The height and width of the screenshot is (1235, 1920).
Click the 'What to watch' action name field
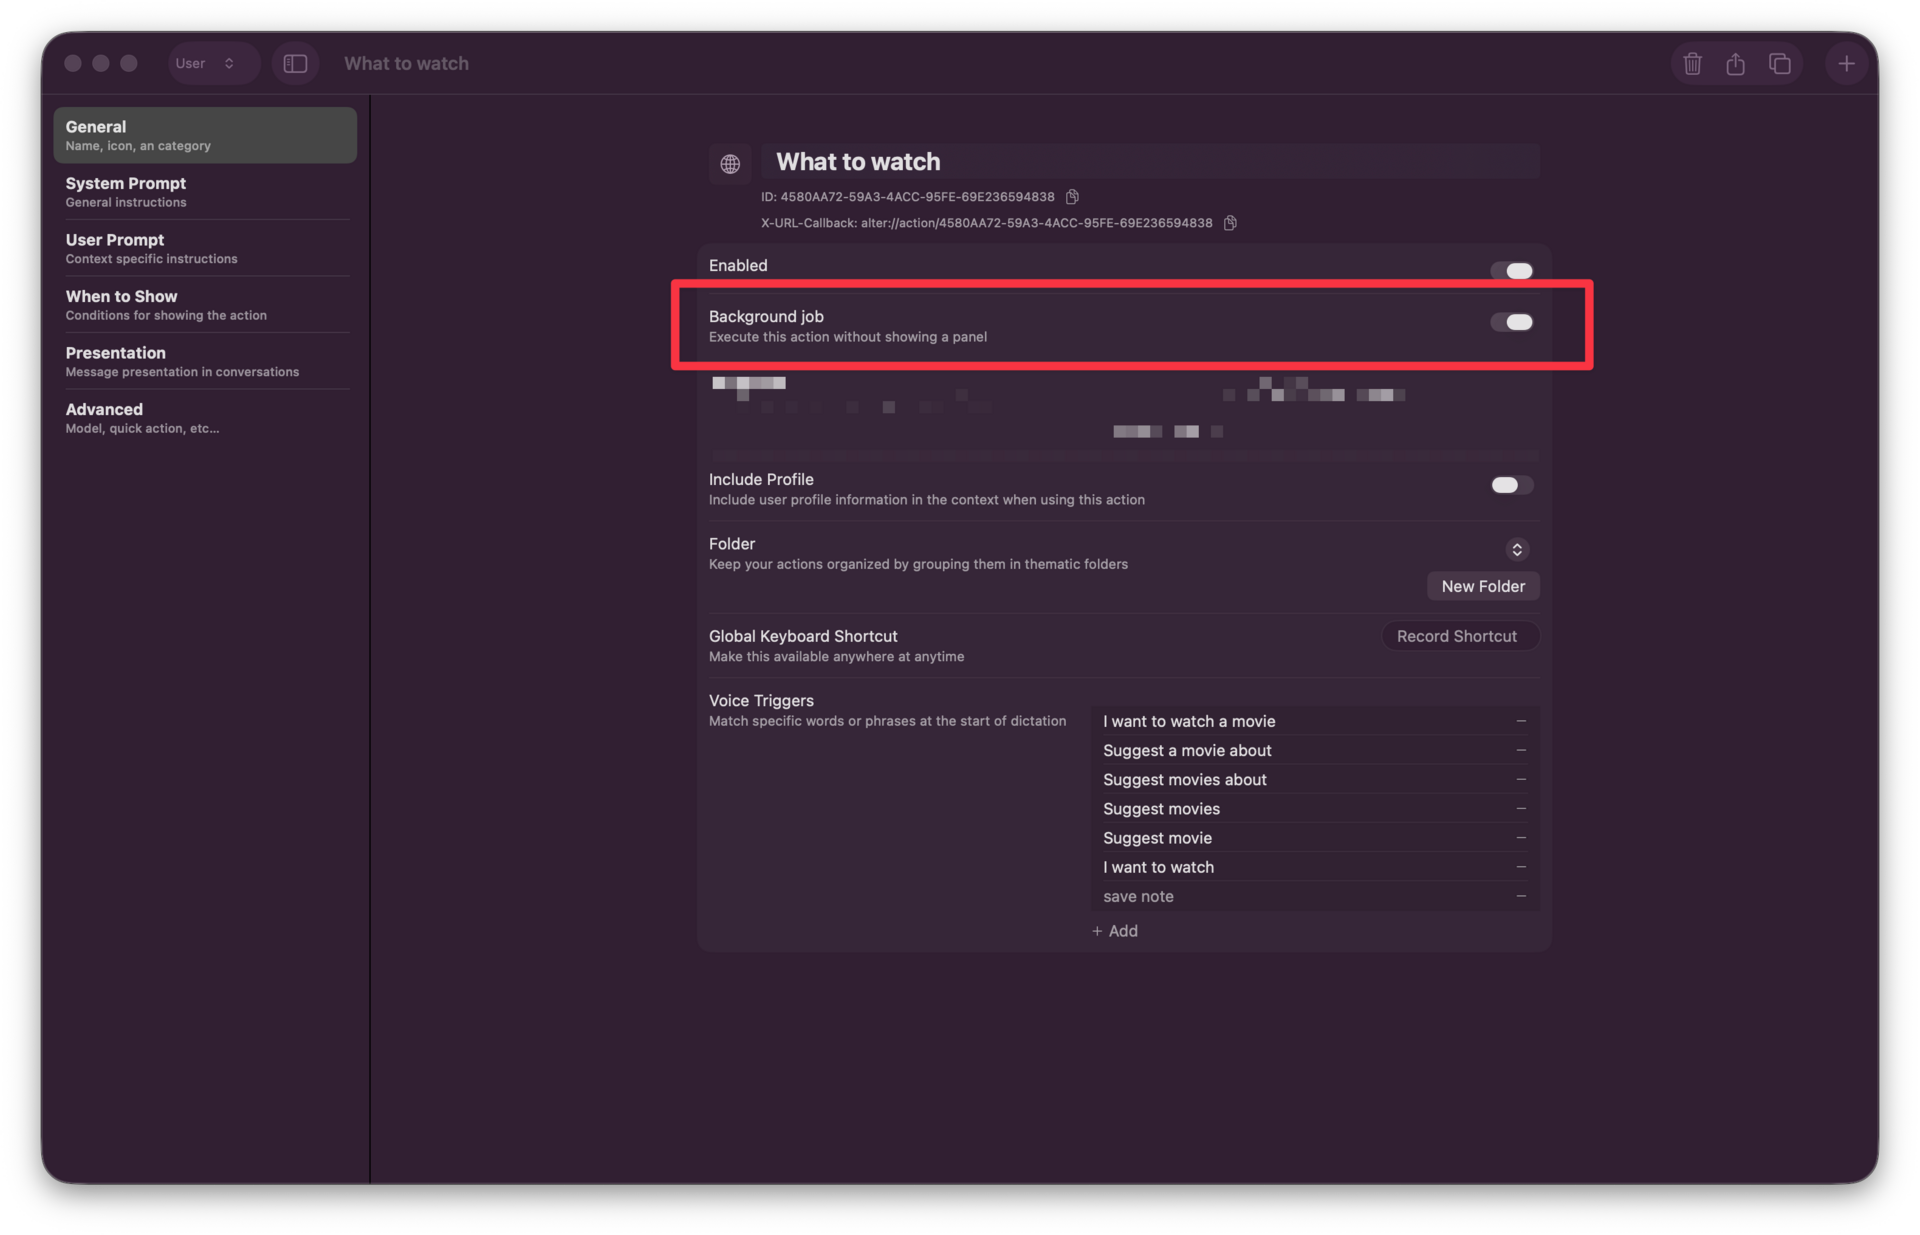tap(1150, 161)
